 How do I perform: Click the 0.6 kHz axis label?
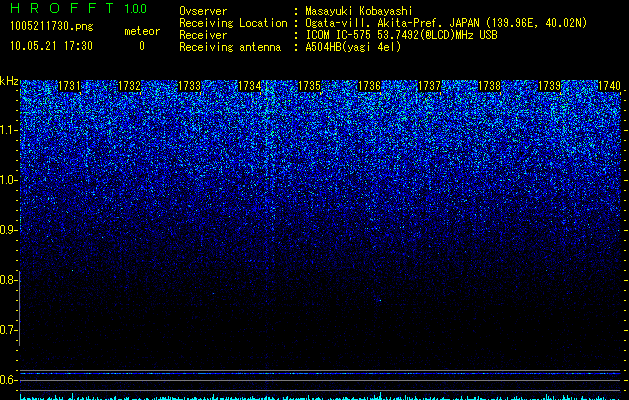(x=8, y=380)
